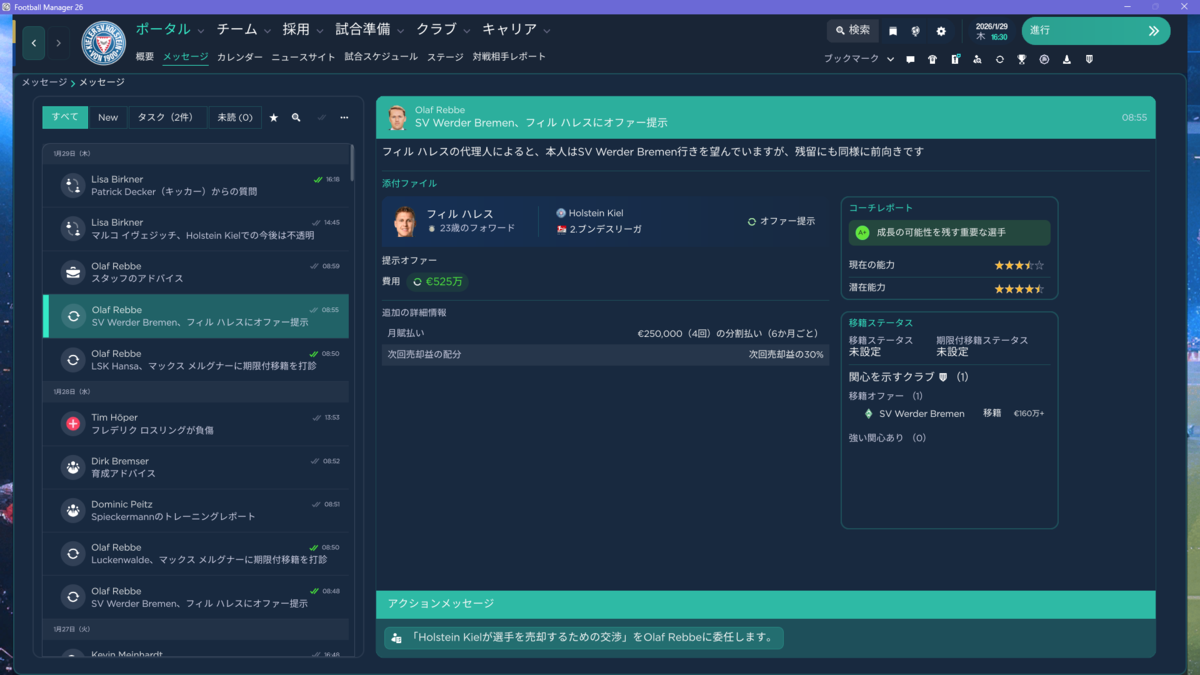Open the three-dot more options menu

click(344, 117)
